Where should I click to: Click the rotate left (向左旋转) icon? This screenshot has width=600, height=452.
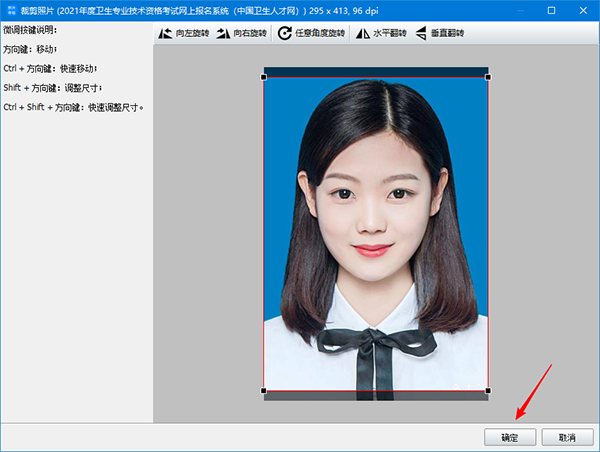click(166, 33)
